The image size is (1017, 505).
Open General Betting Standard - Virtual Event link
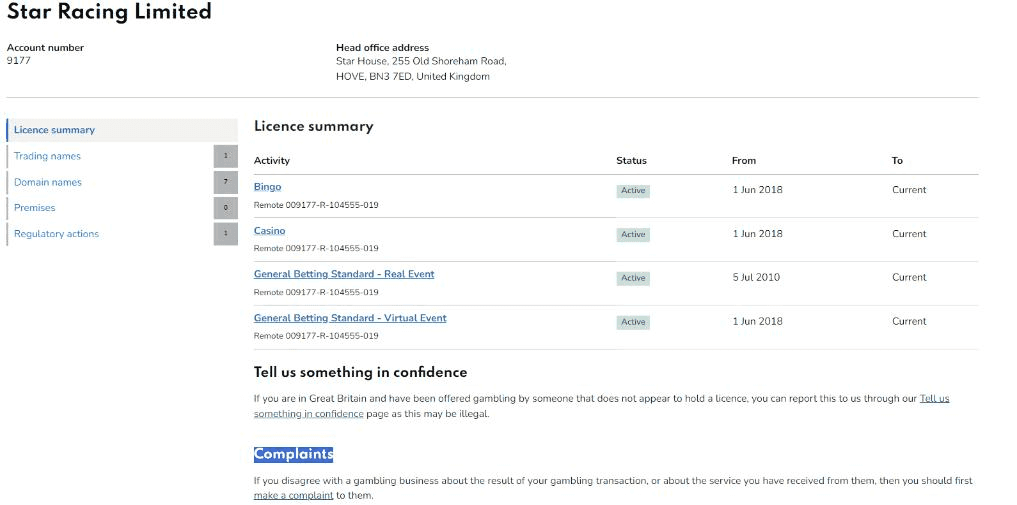coord(349,318)
